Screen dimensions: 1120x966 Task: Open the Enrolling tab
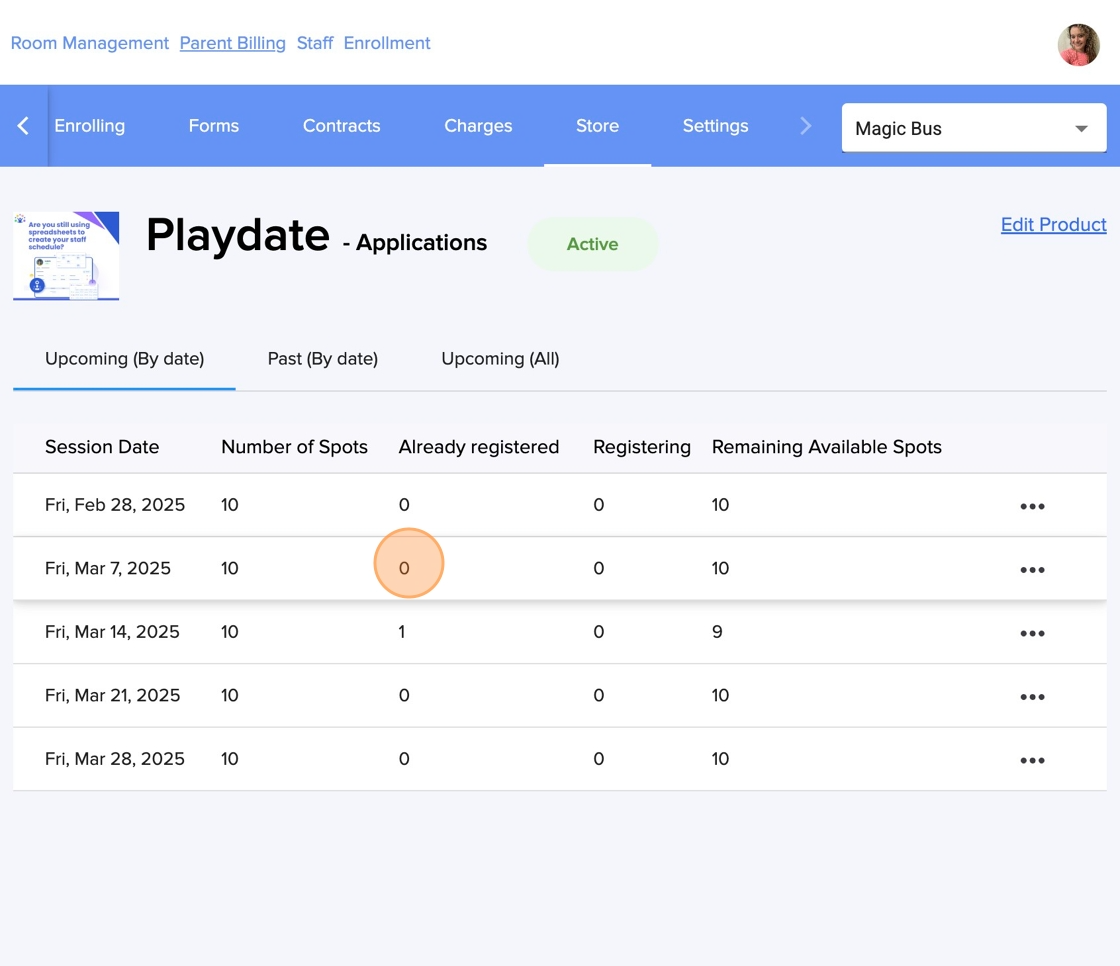click(x=89, y=126)
